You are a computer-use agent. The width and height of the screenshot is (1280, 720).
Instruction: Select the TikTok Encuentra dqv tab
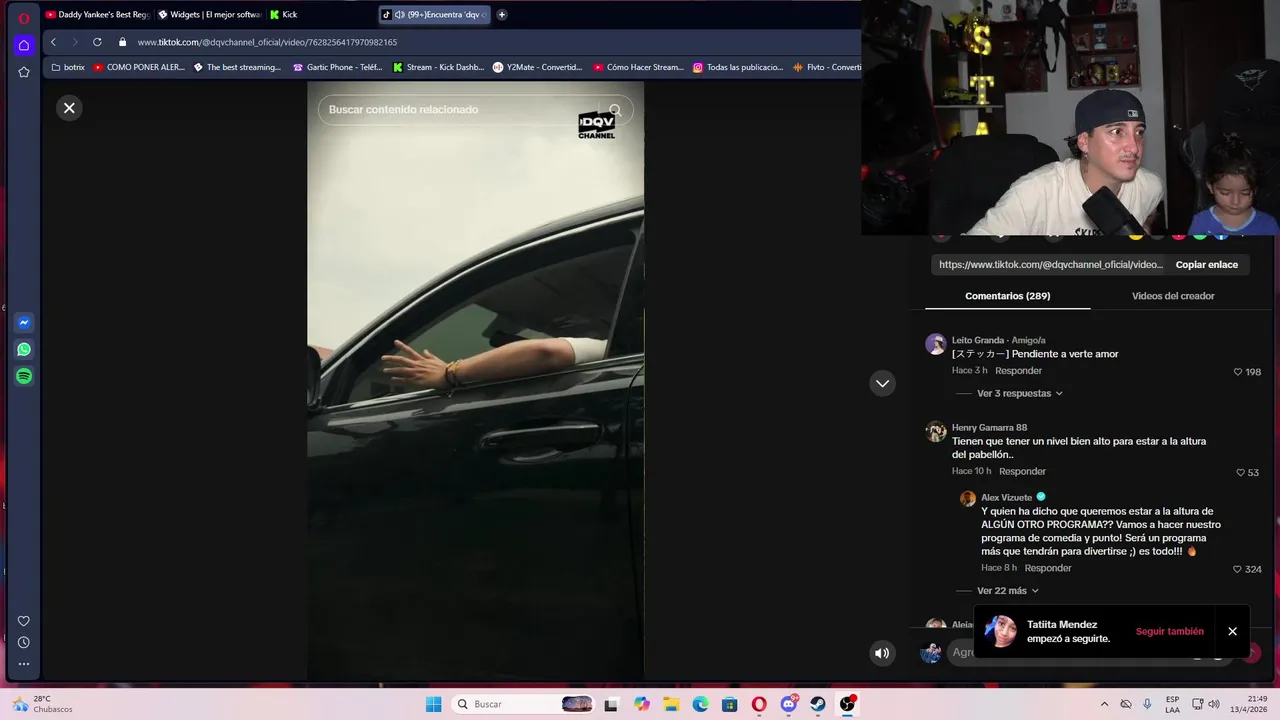coord(435,15)
